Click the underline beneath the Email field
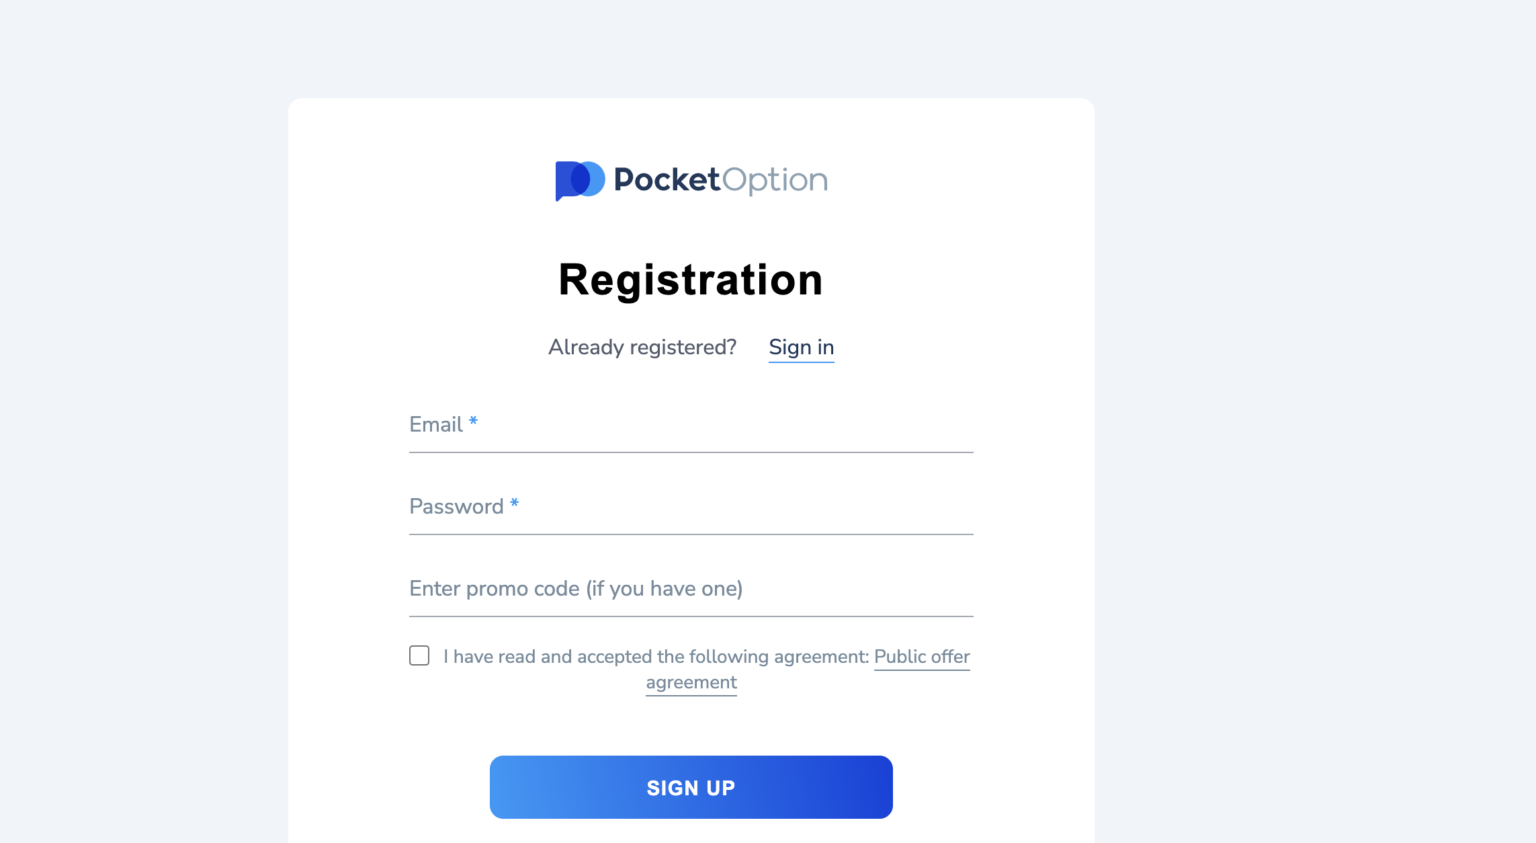Viewport: 1536px width, 843px height. click(691, 452)
